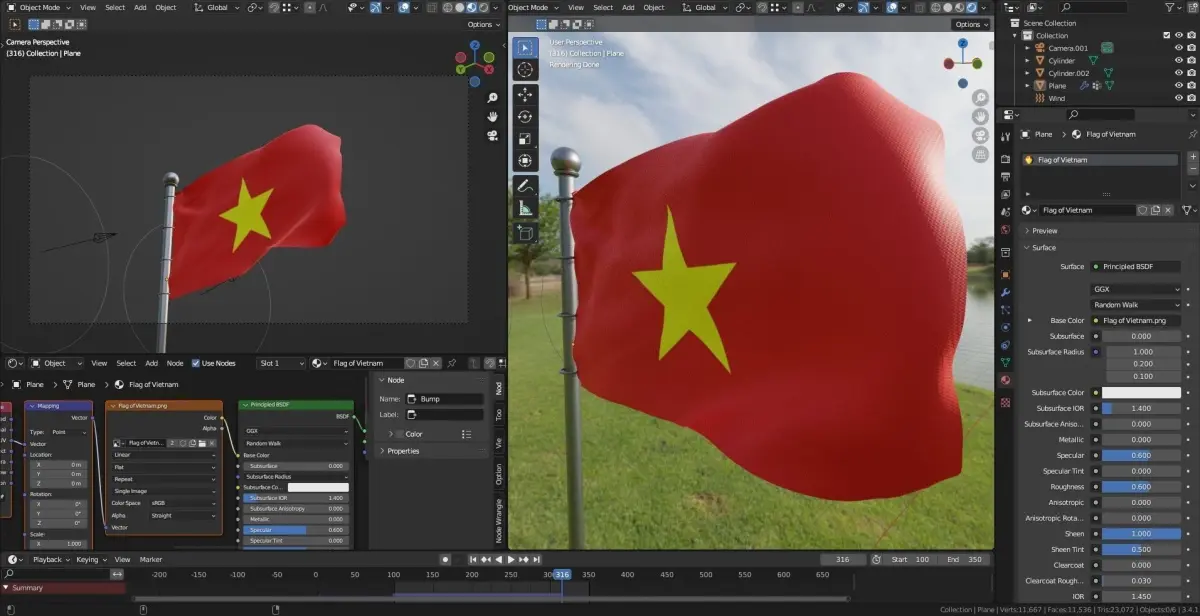Unlink material with X icon in Properties

pos(1168,210)
